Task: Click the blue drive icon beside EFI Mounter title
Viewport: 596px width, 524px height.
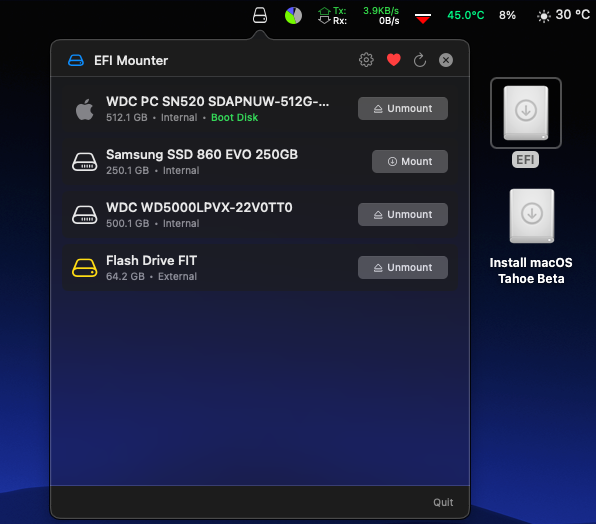Action: point(76,60)
